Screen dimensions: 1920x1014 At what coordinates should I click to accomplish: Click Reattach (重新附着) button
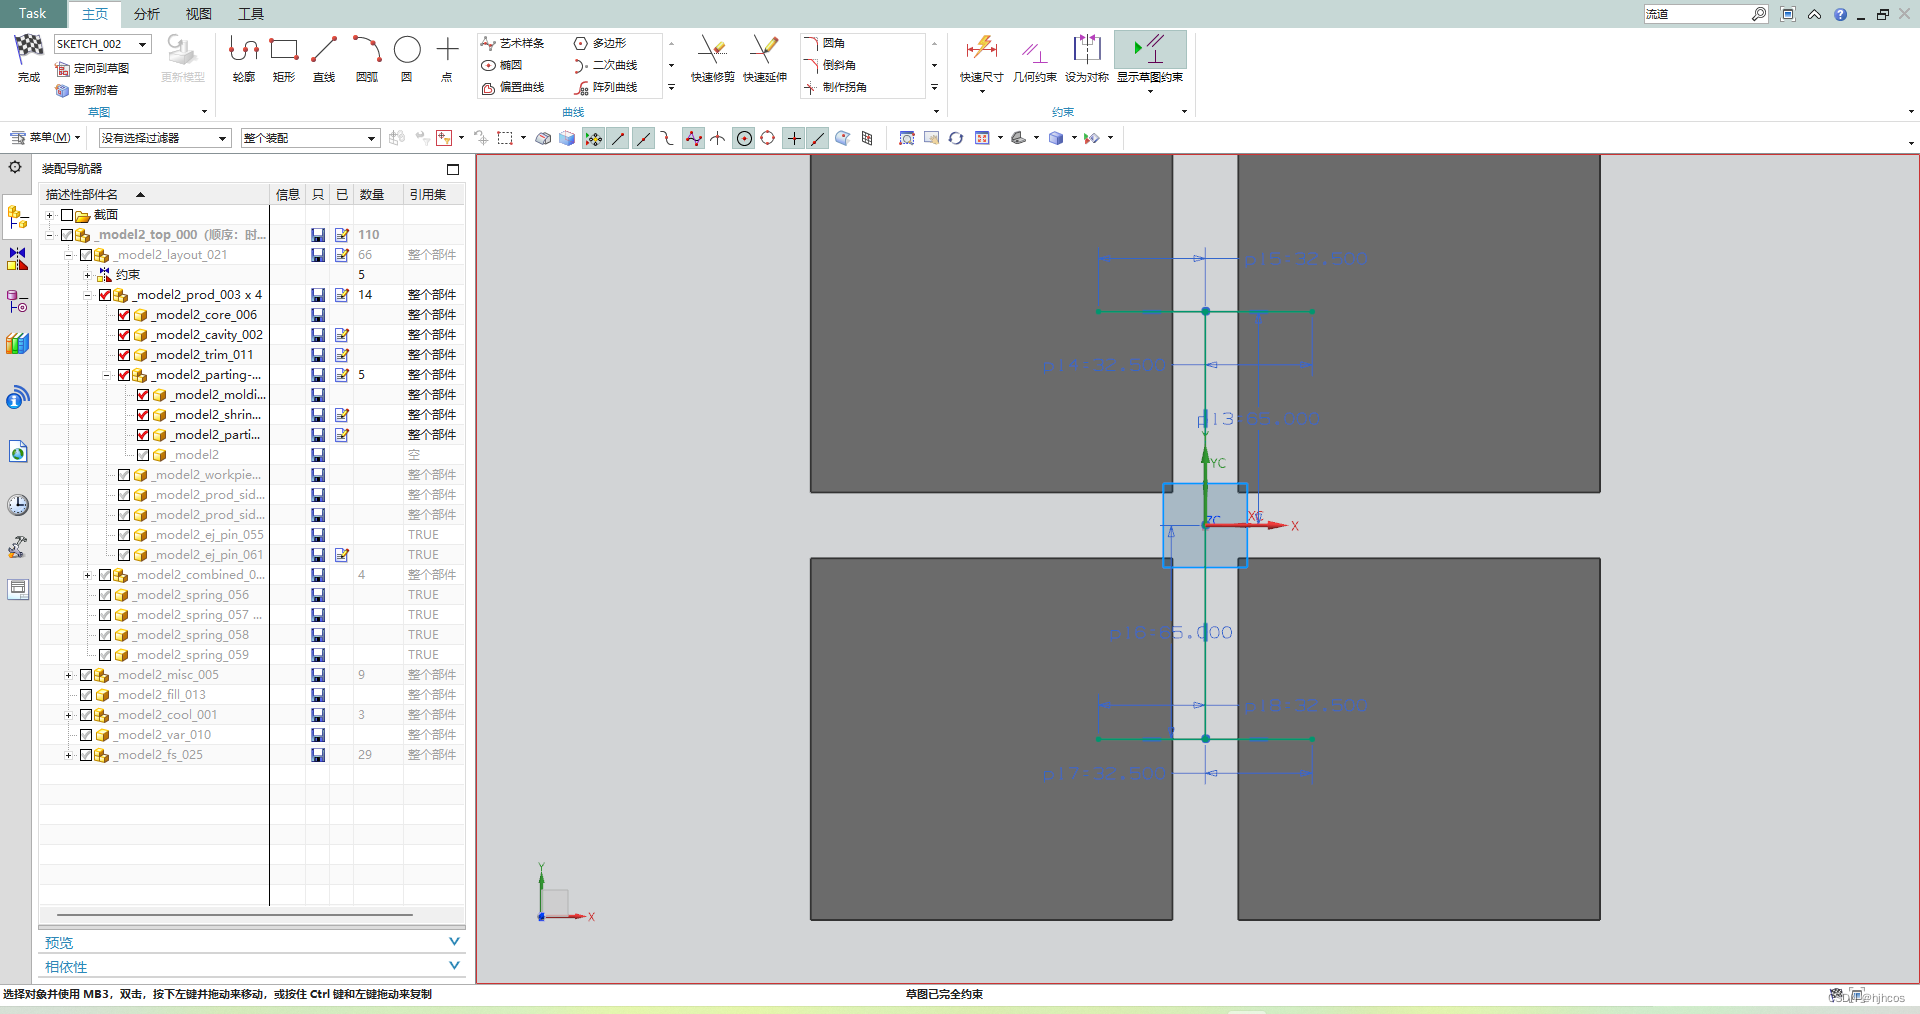(87, 90)
